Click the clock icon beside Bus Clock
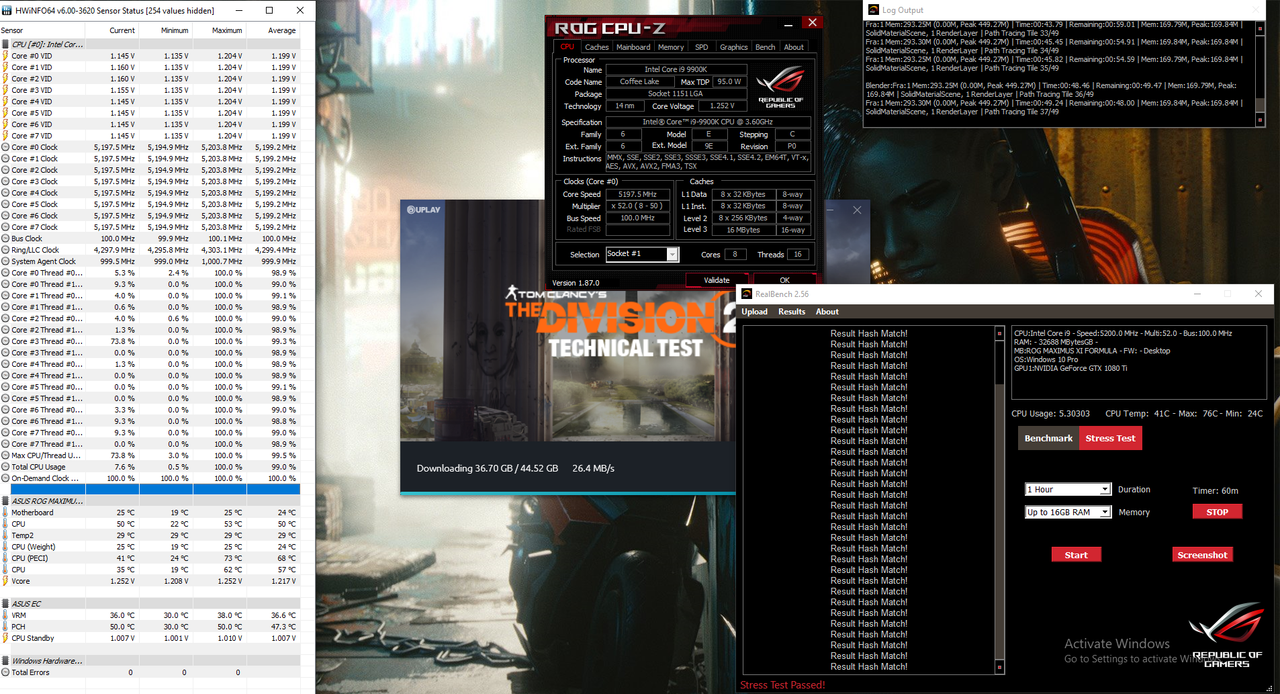Viewport: 1280px width, 694px height. (5, 239)
